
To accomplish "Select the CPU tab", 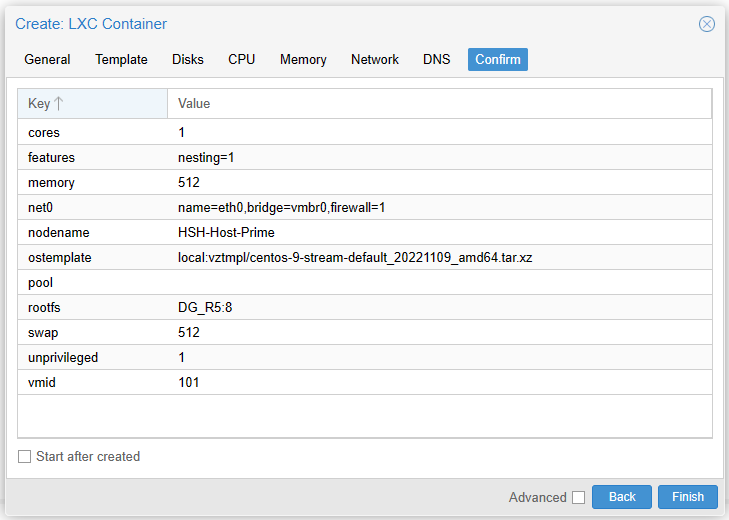I will point(241,60).
